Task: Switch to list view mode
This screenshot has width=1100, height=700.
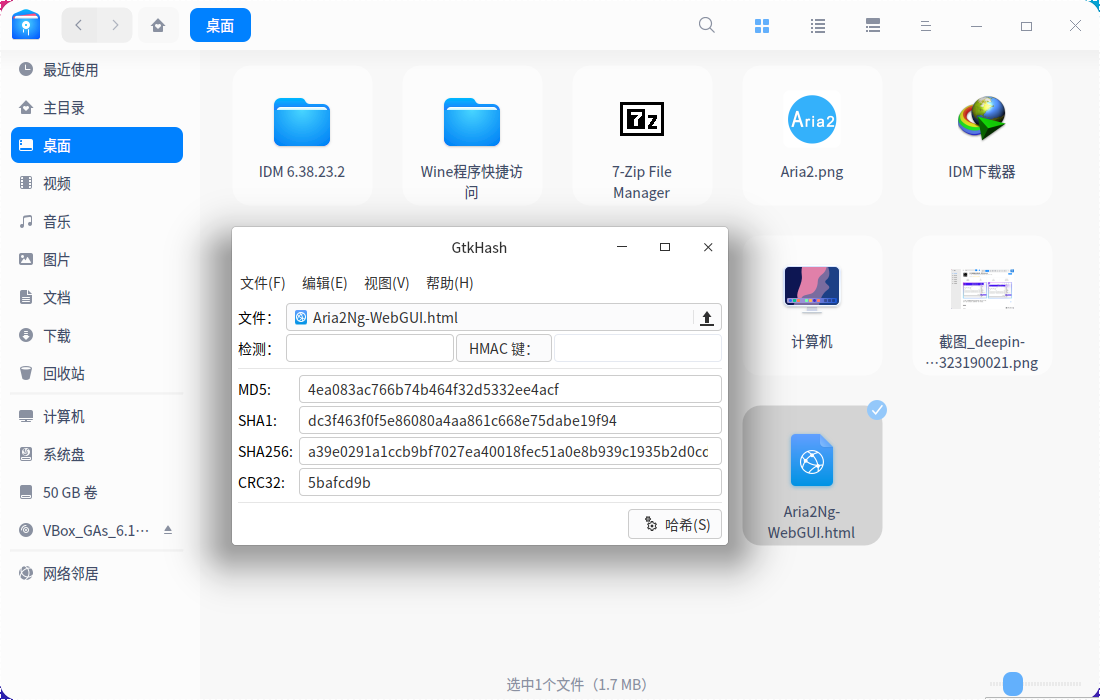Action: click(817, 25)
